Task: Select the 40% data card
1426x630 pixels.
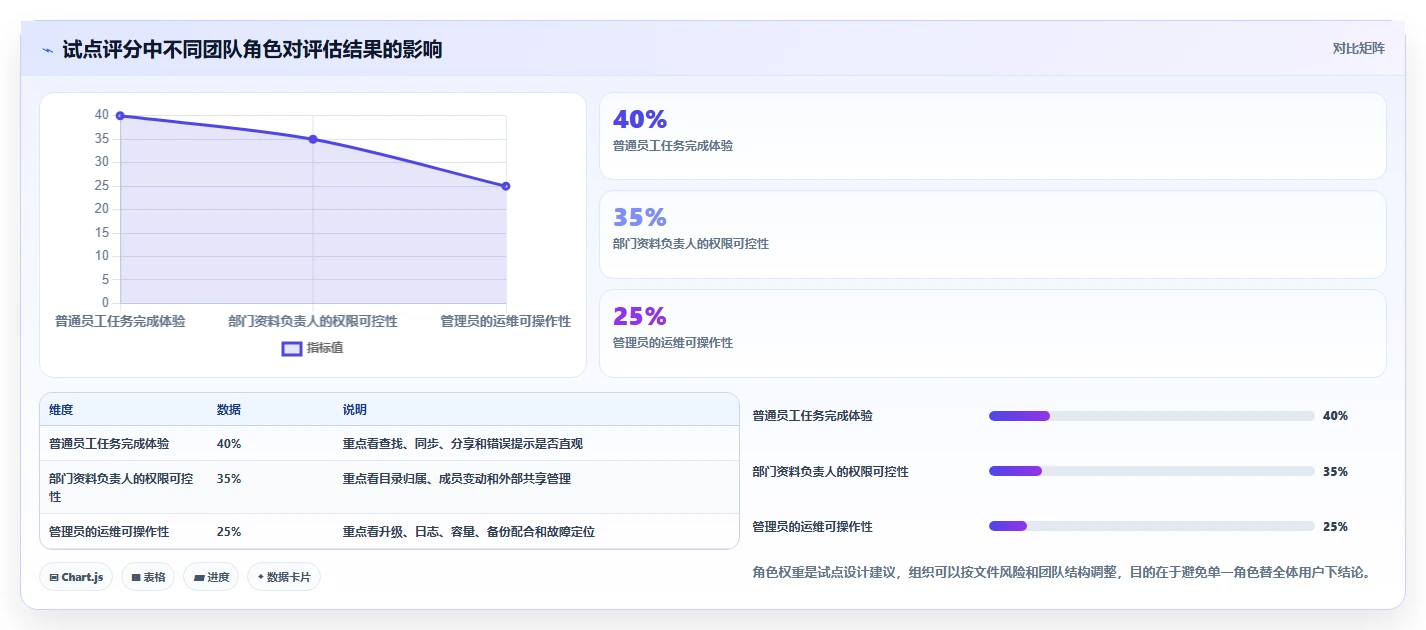Action: coord(992,136)
